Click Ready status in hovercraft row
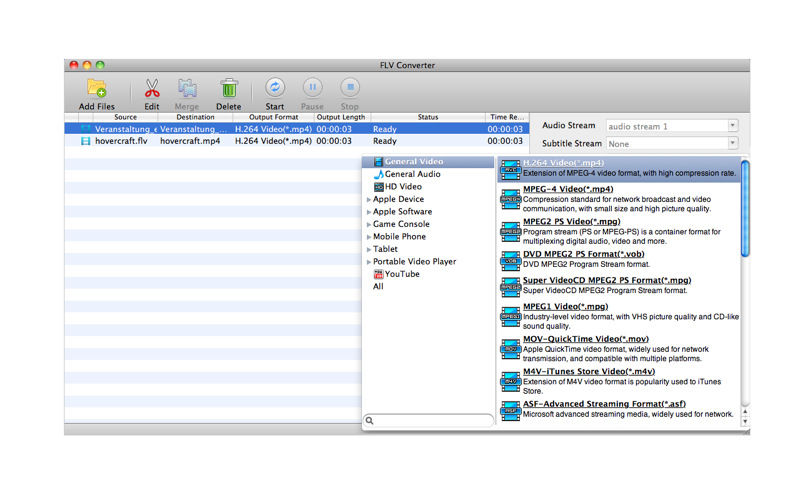Image resolution: width=800 pixels, height=500 pixels. [385, 141]
